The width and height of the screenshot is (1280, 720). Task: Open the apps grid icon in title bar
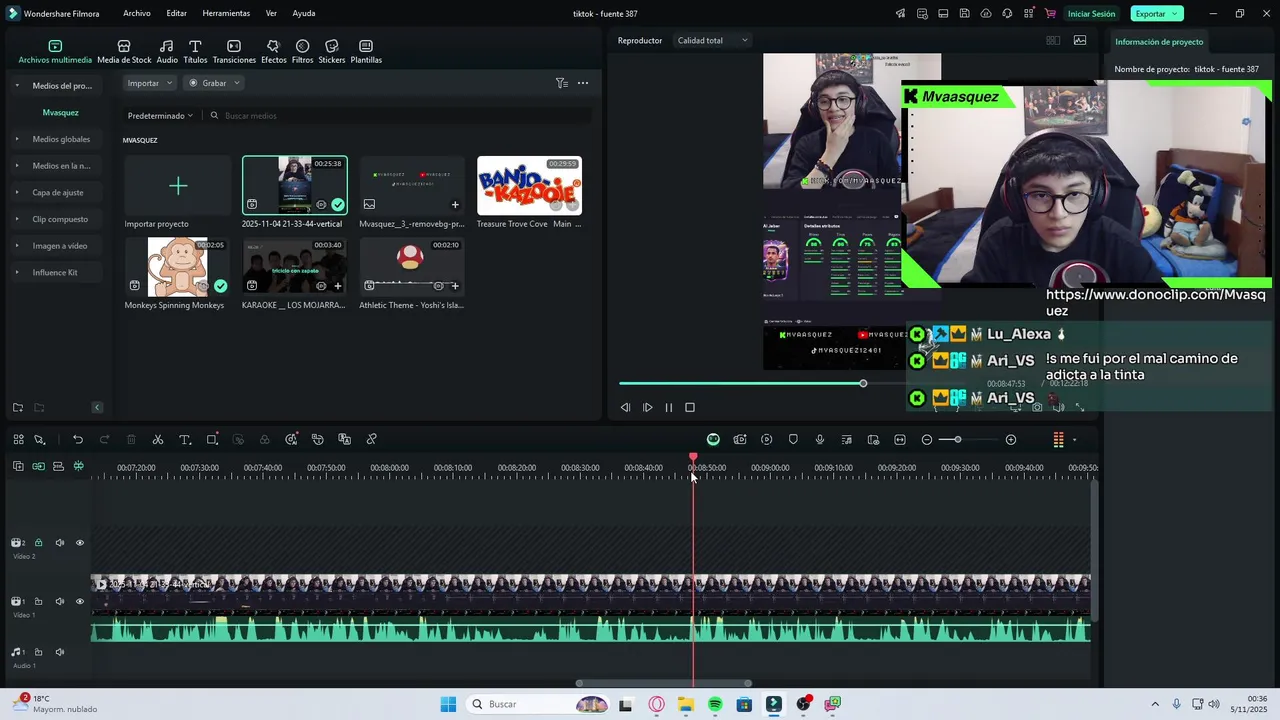click(x=1029, y=14)
